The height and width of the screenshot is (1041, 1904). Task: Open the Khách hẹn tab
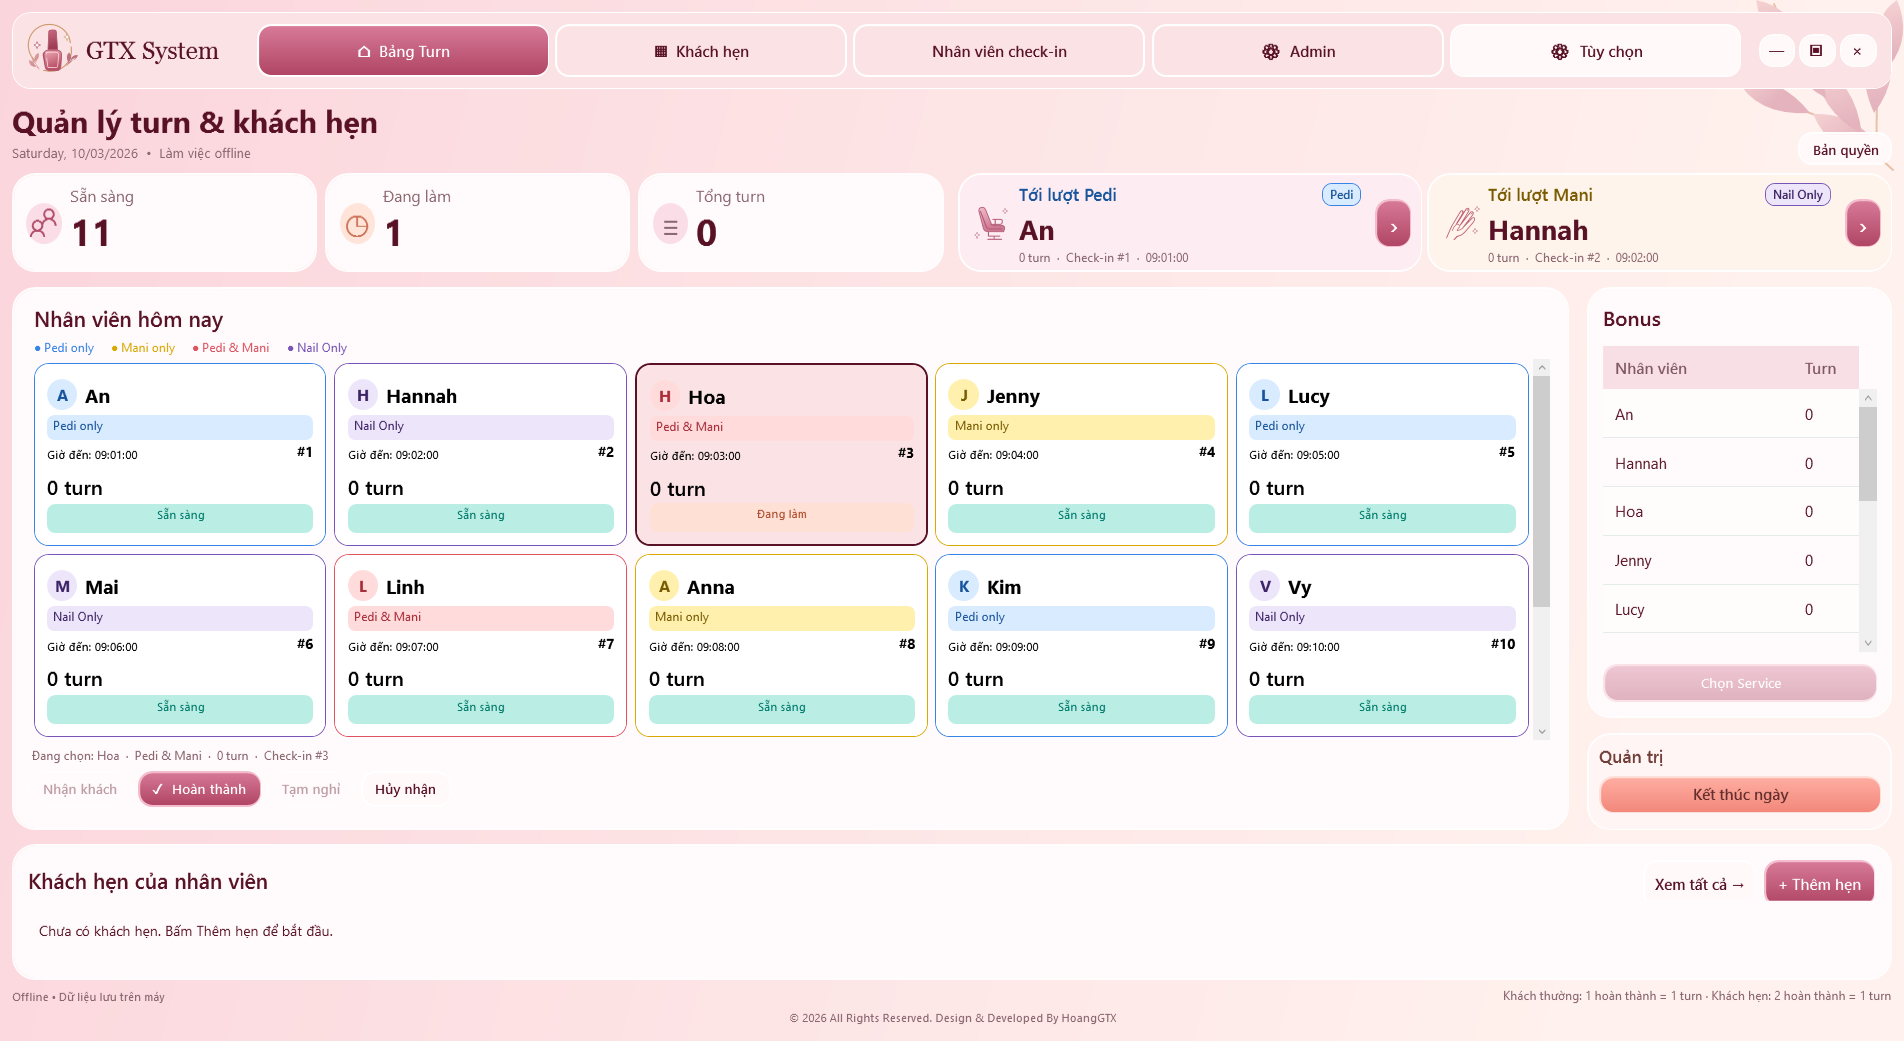tap(701, 51)
